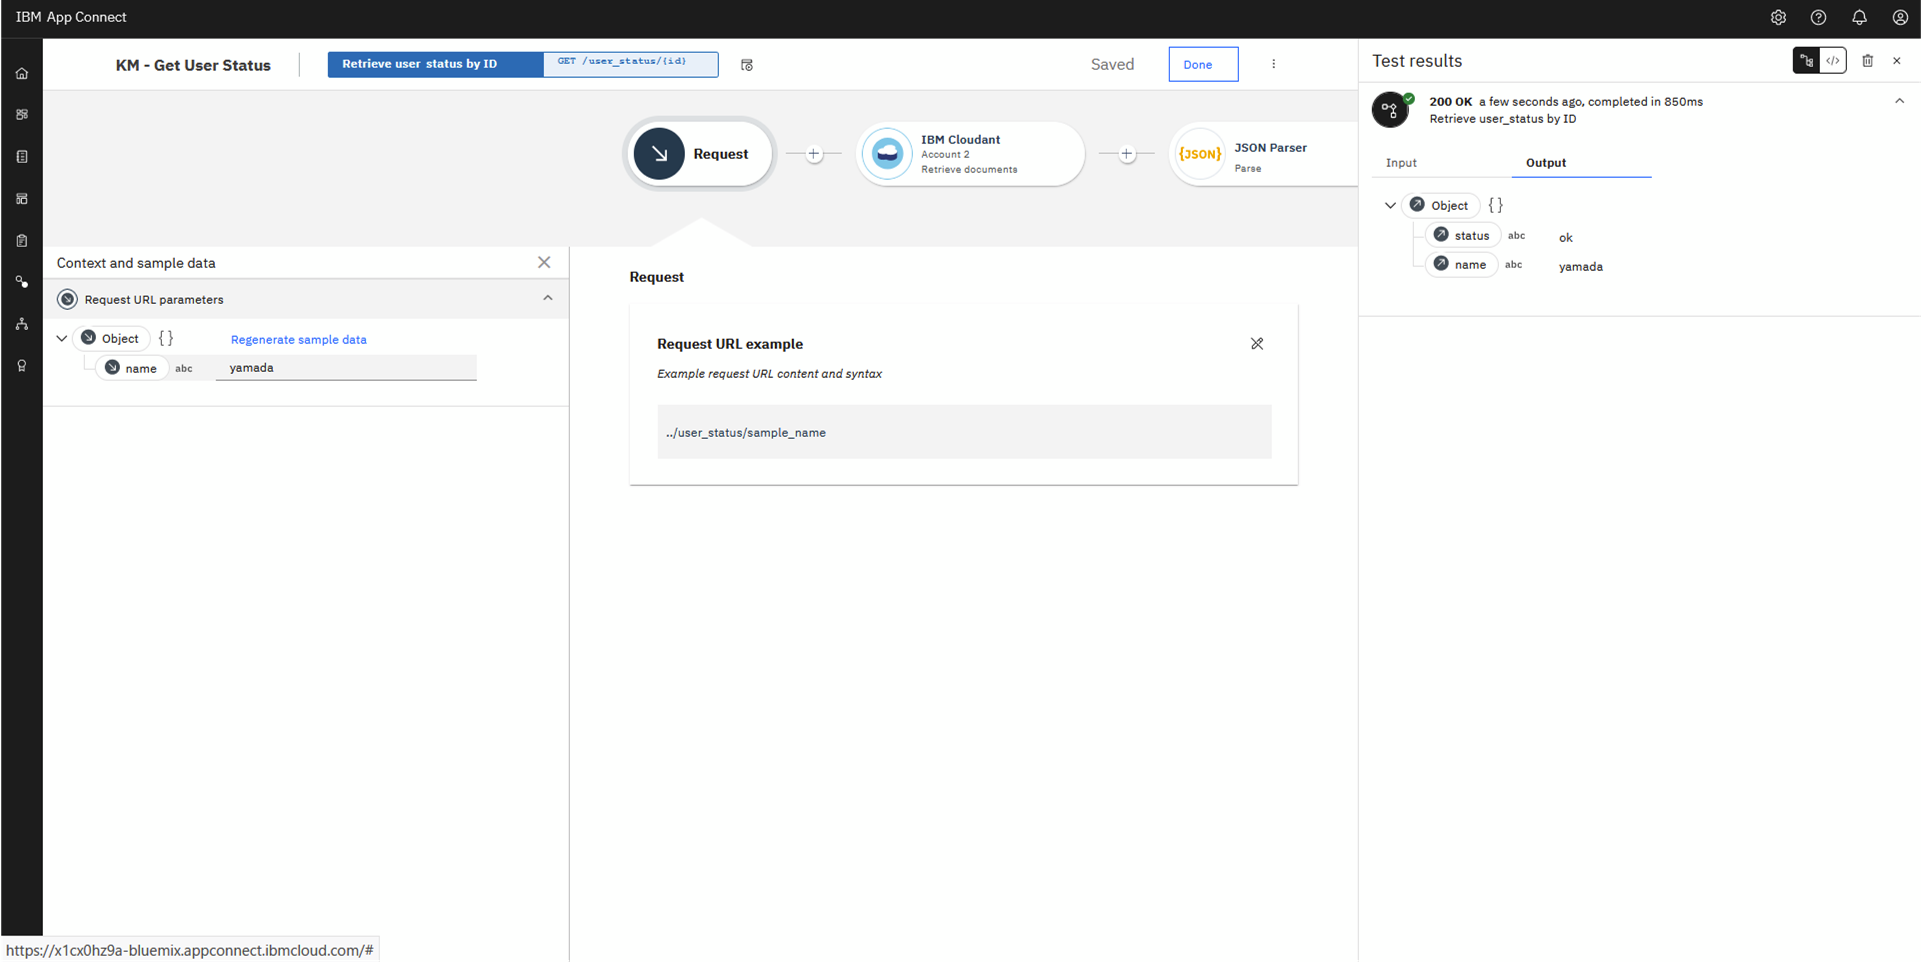Switch to the Input tab
The width and height of the screenshot is (1921, 962).
click(1401, 163)
